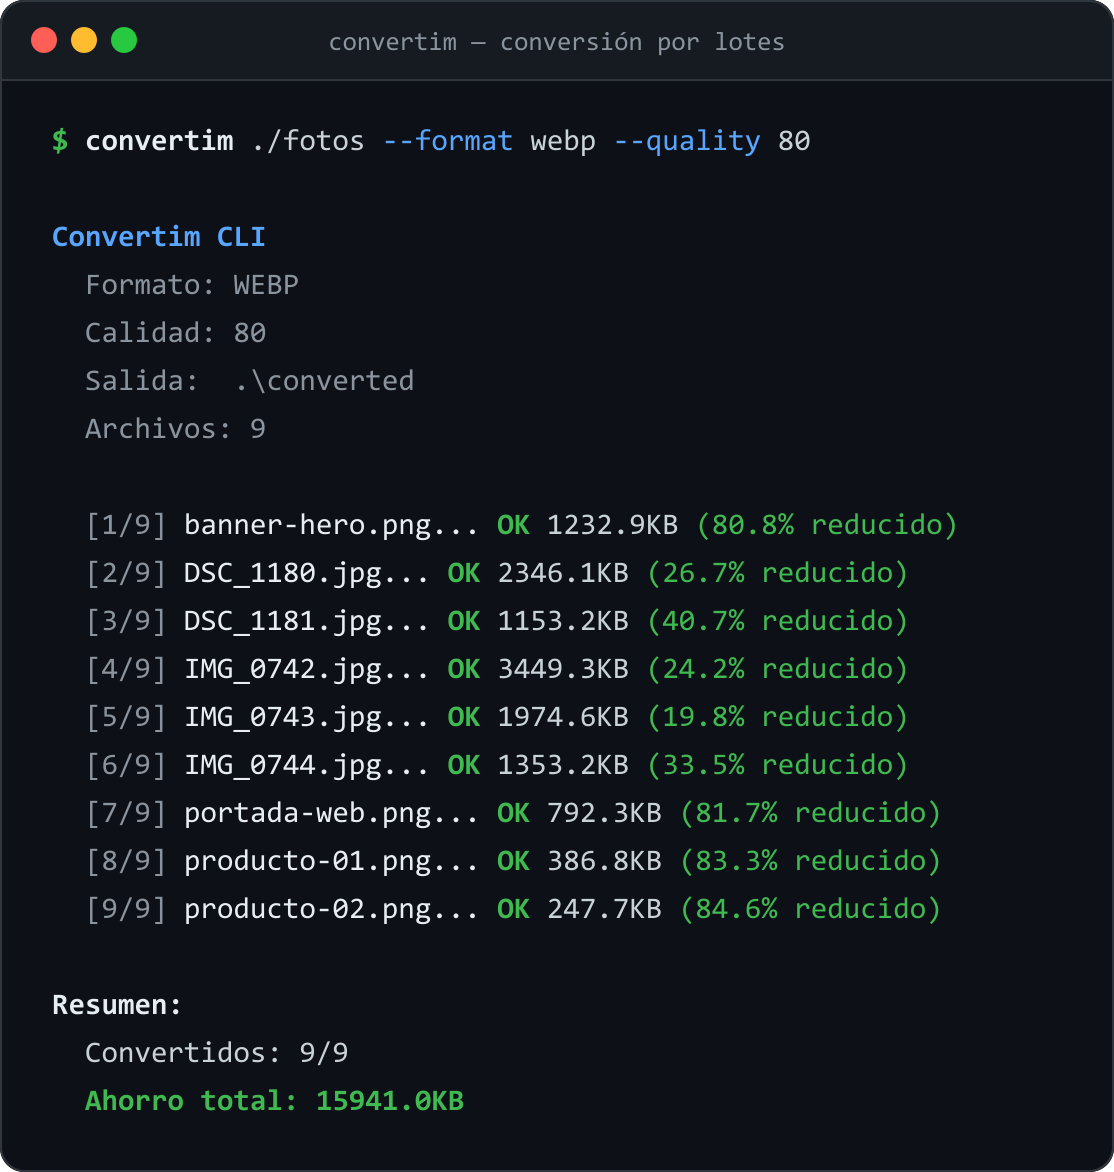Click the 'Salida: .\converted' line
Image resolution: width=1114 pixels, height=1172 pixels.
point(250,380)
